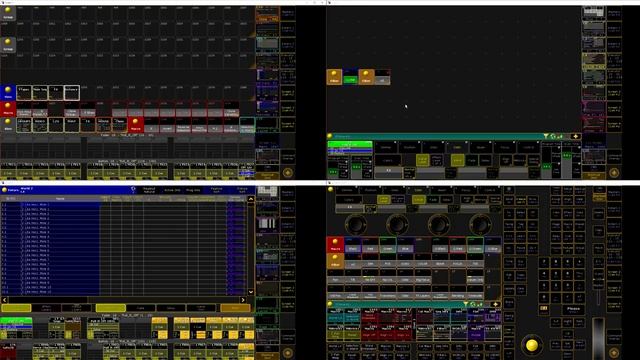Click first yellow layer button under Fixture sheet
Viewport: 640px width, 360px height.
coord(16,308)
